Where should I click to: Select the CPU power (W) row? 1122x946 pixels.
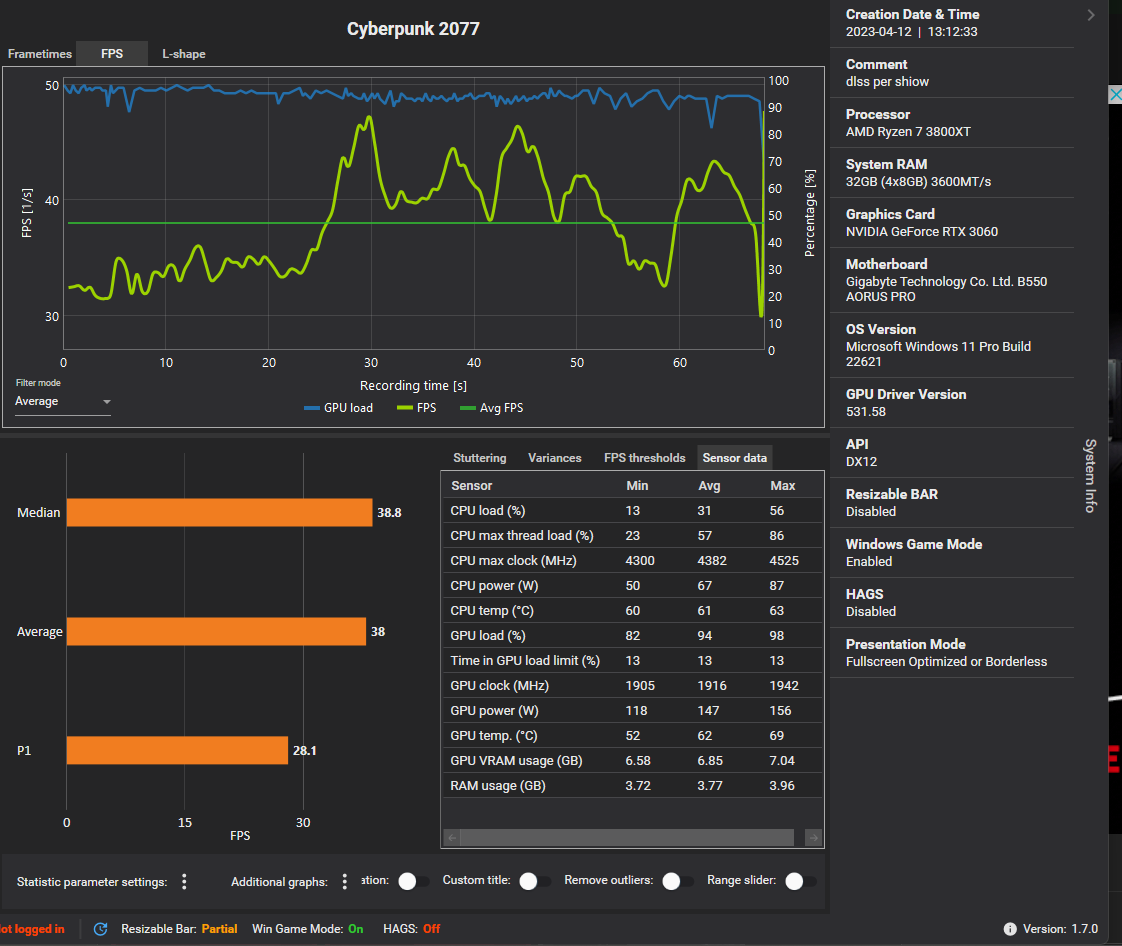(x=633, y=586)
